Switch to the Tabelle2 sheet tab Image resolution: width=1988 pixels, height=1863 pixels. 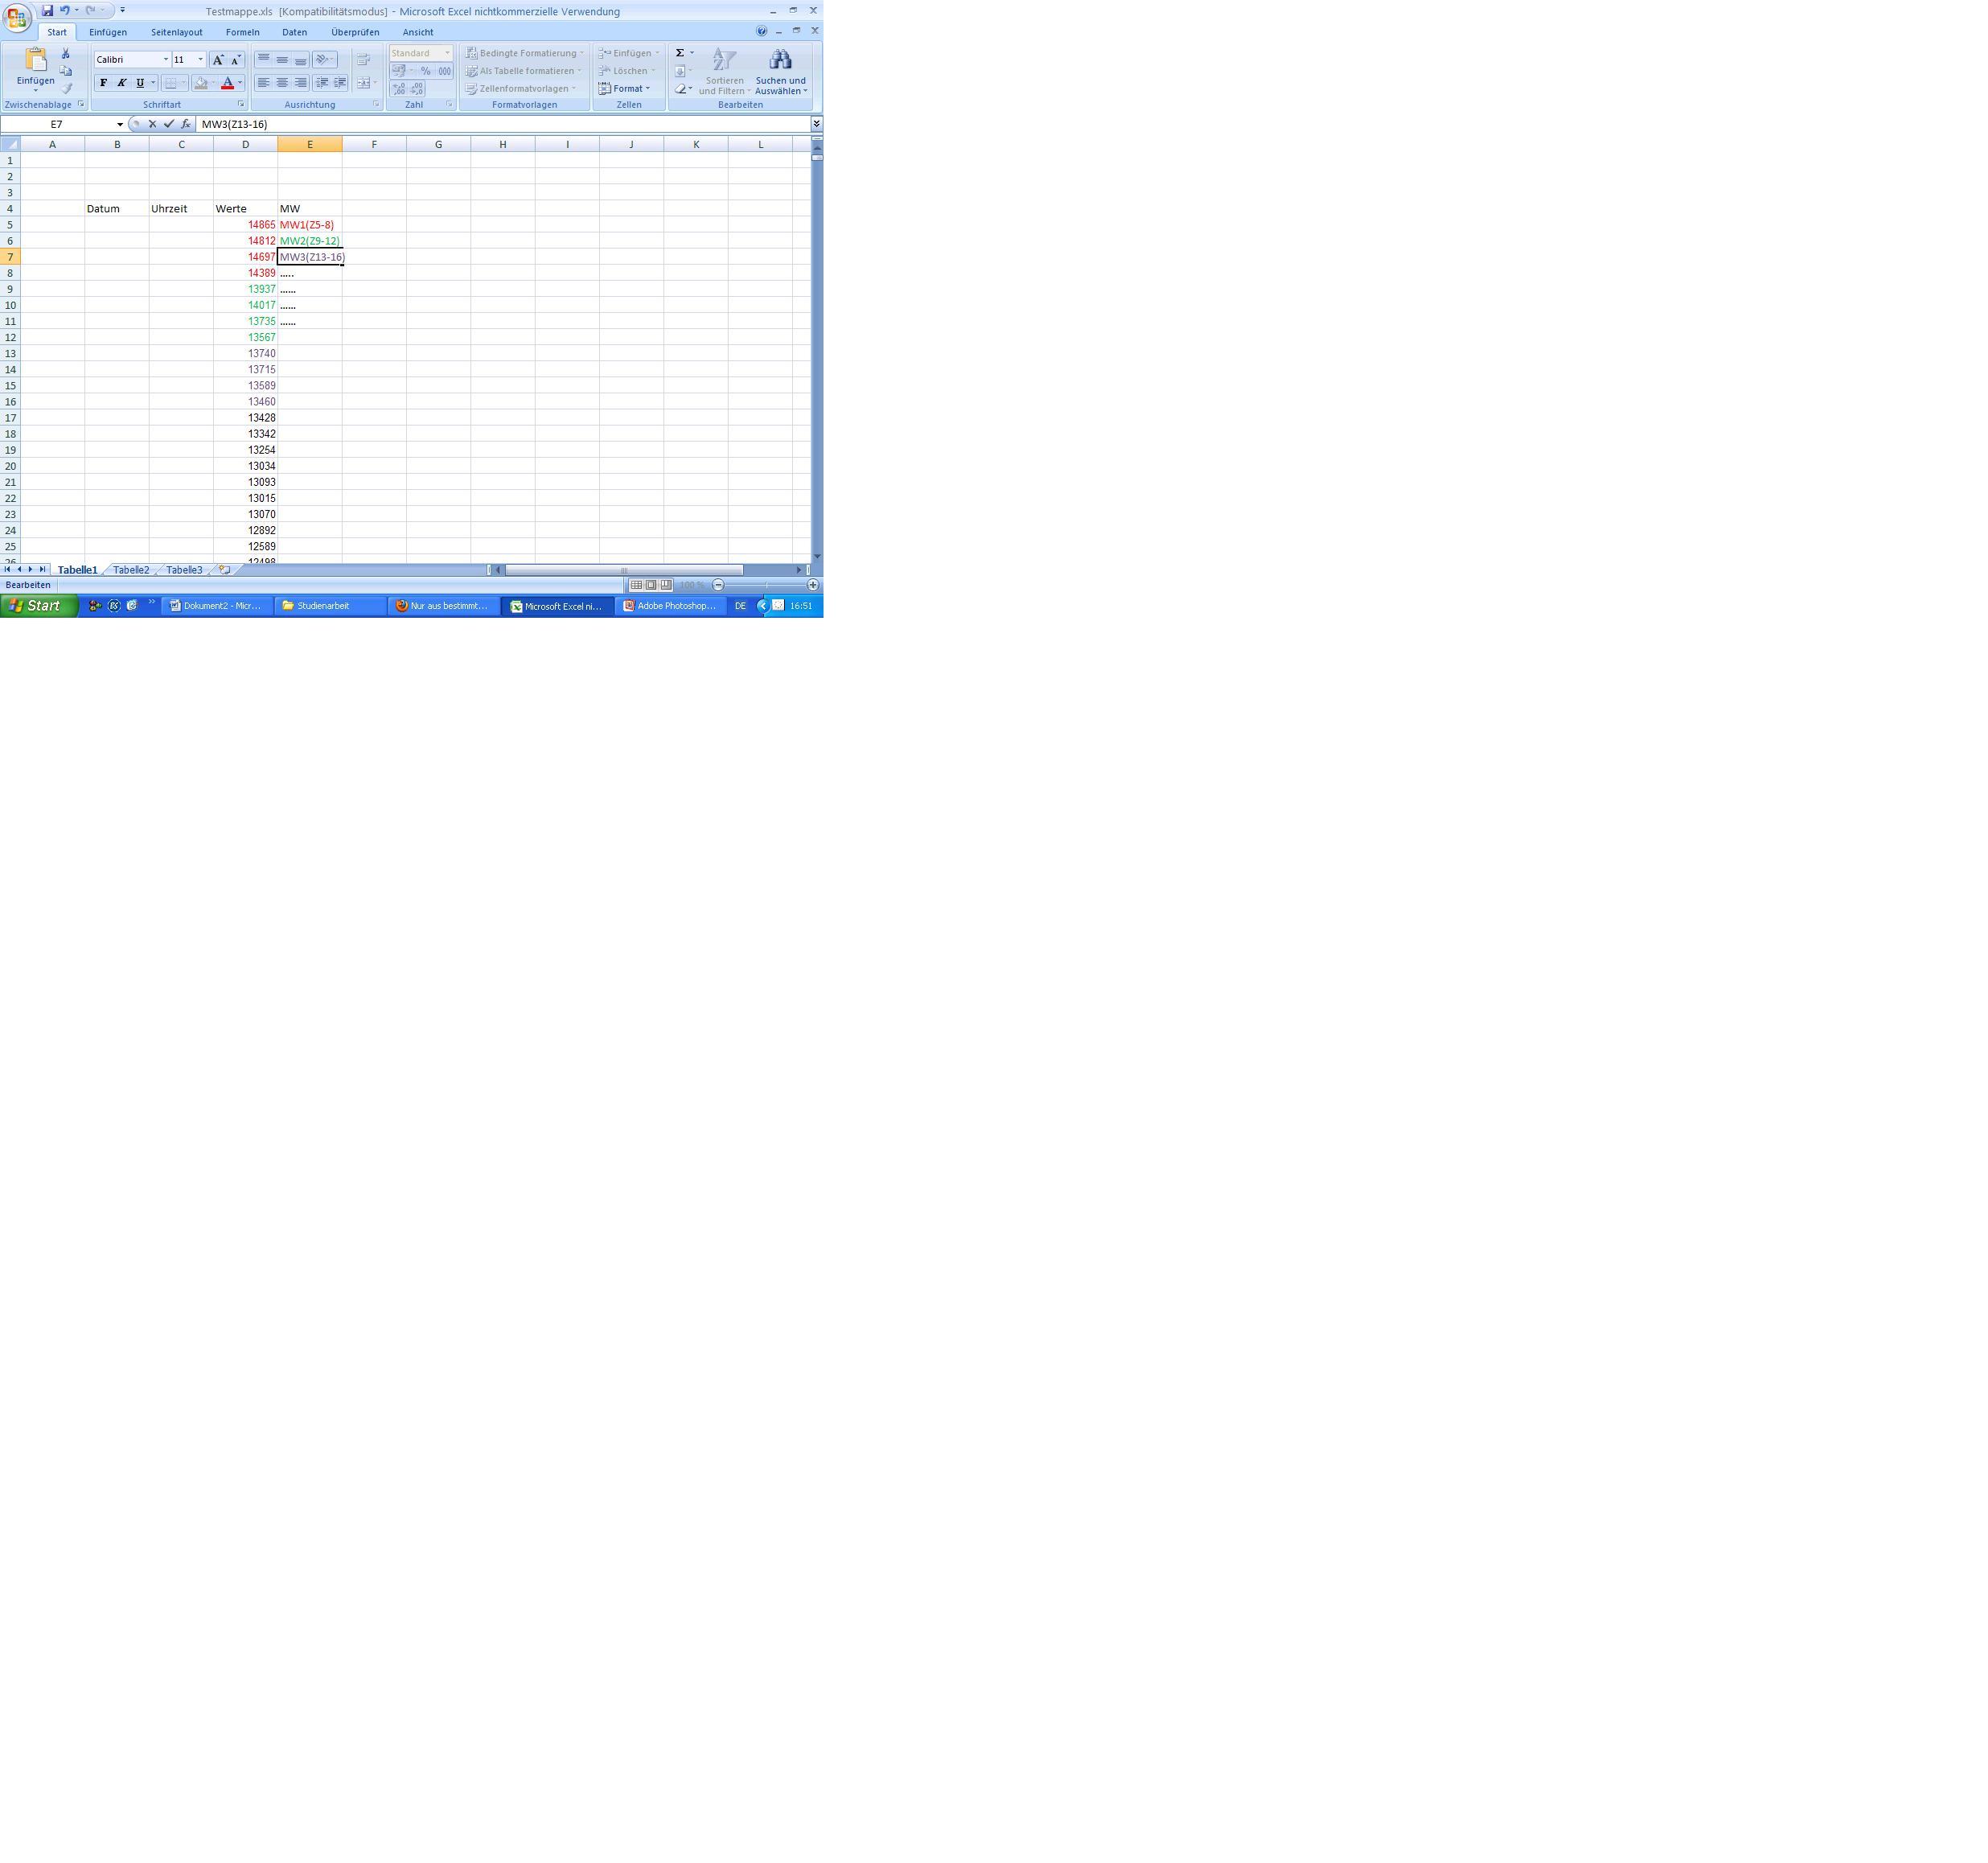pyautogui.click(x=131, y=570)
